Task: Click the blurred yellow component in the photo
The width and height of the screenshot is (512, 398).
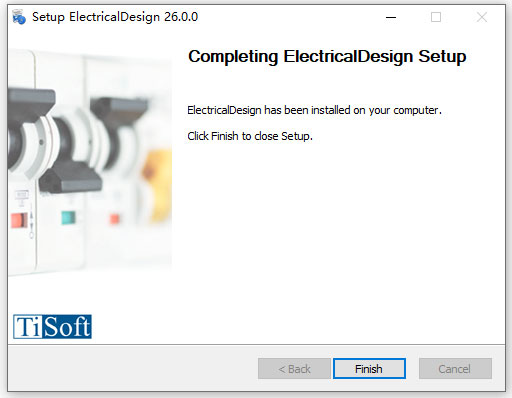Action: [x=157, y=185]
